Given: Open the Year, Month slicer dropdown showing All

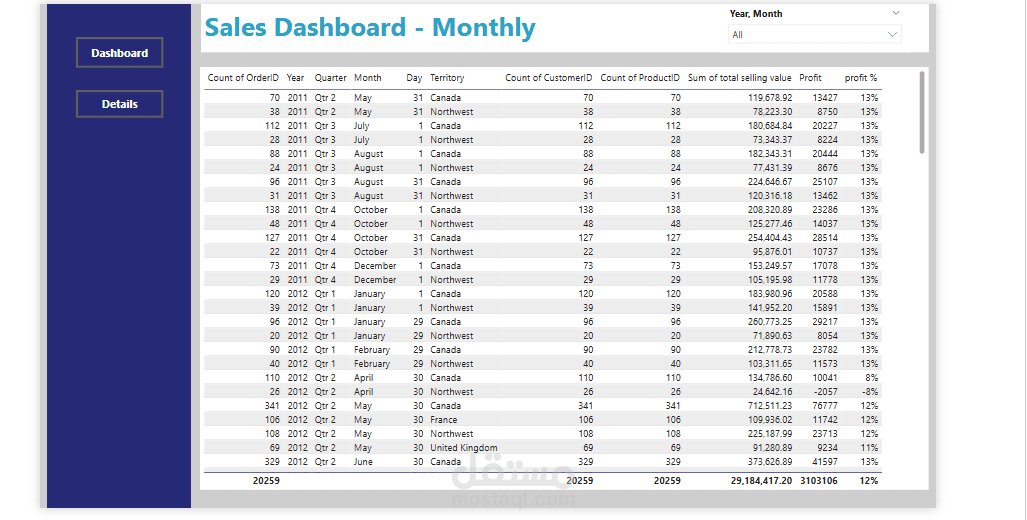Looking at the screenshot, I should pyautogui.click(x=814, y=35).
